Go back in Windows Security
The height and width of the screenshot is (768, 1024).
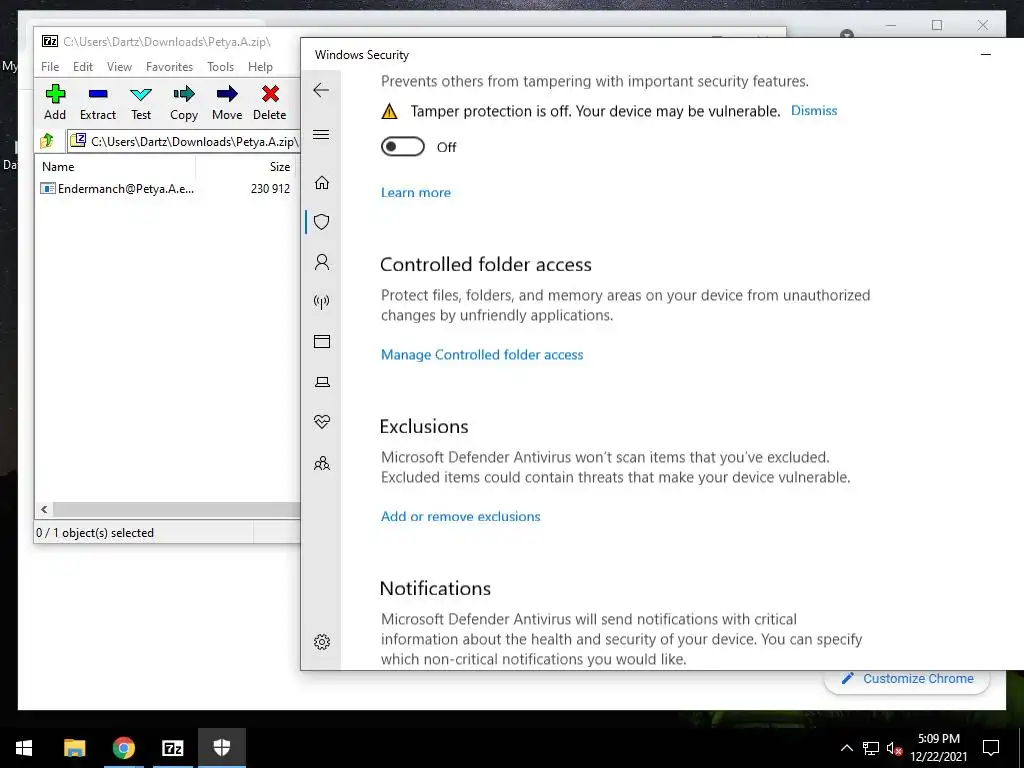pyautogui.click(x=321, y=90)
